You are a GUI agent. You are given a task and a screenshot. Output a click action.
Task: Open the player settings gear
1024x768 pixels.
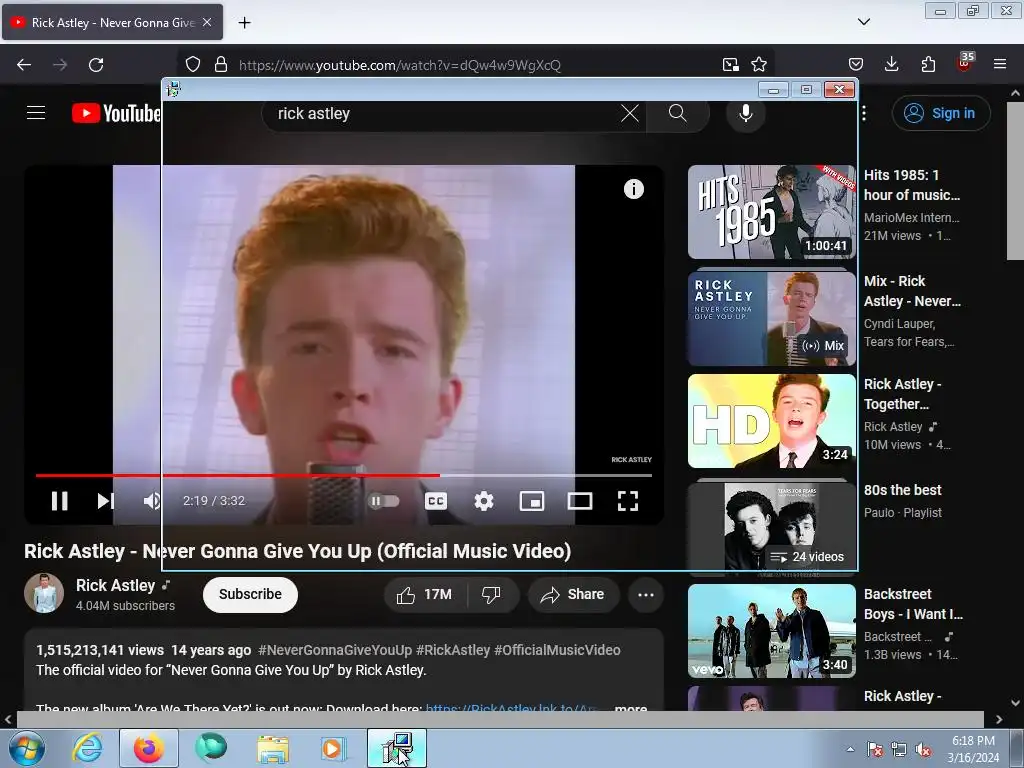tap(484, 501)
